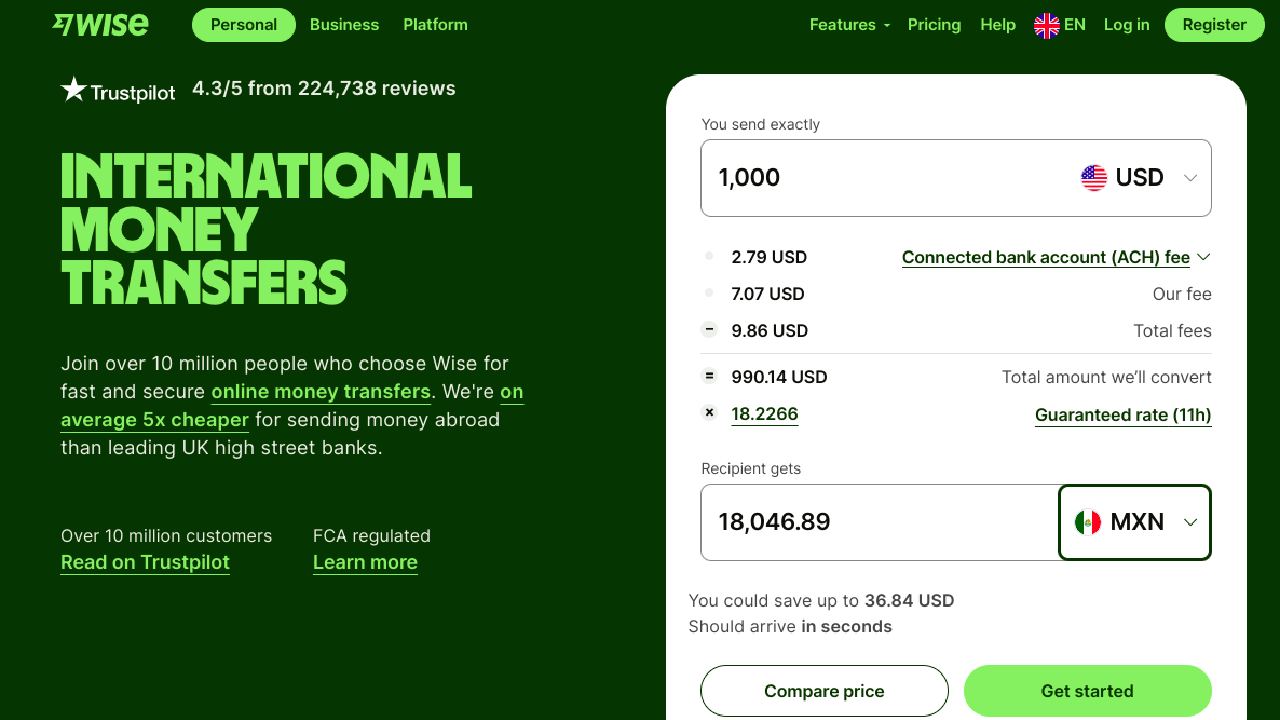Click the Register button
The width and height of the screenshot is (1280, 720).
pos(1214,25)
